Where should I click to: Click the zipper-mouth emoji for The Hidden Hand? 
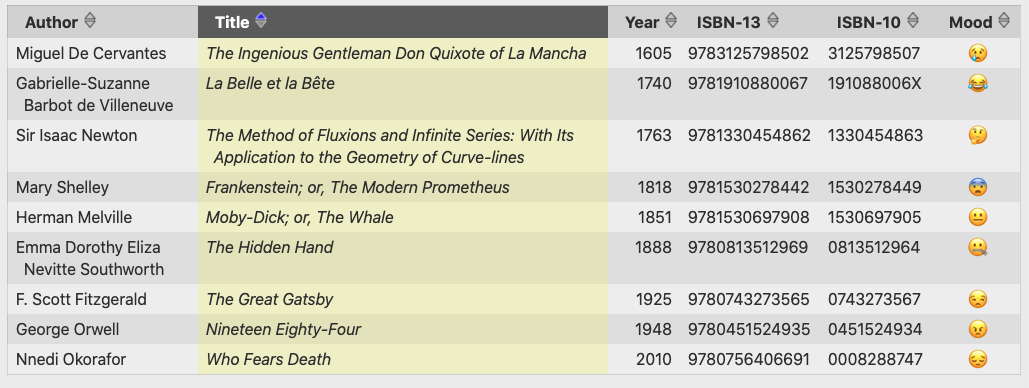coord(978,248)
